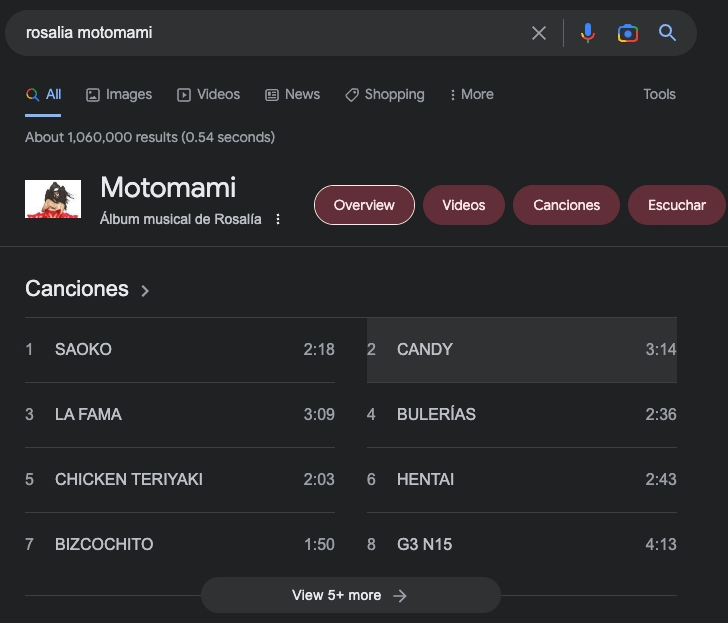This screenshot has width=728, height=623.
Task: Open the song BULERÍAS
Action: (521, 415)
